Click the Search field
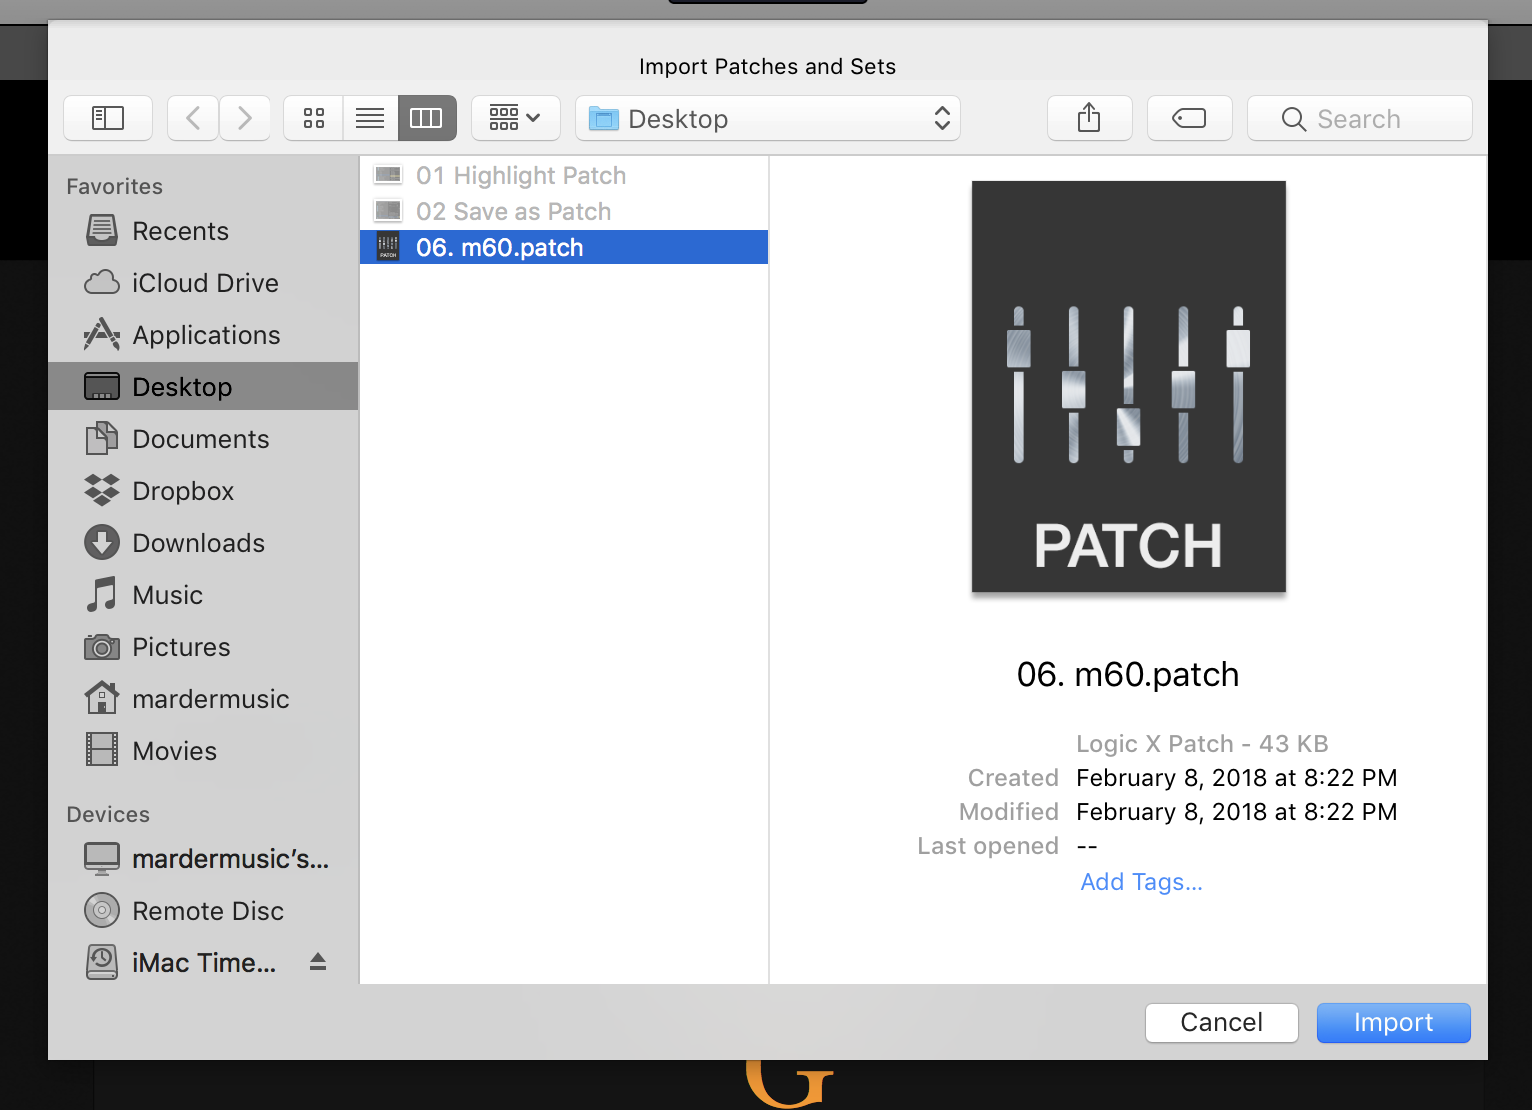The height and width of the screenshot is (1110, 1532). tap(1360, 119)
